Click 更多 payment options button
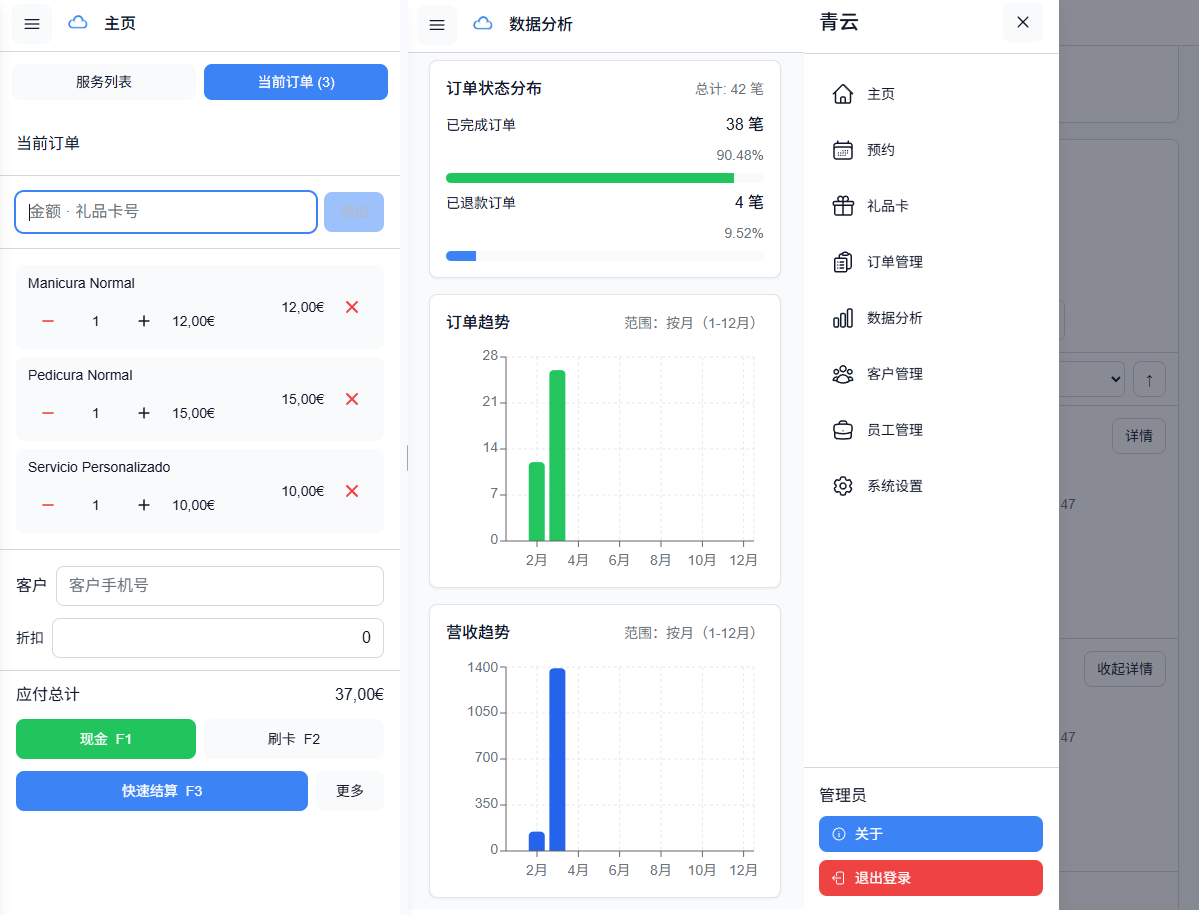Screen dimensions: 1199x918 click(350, 791)
